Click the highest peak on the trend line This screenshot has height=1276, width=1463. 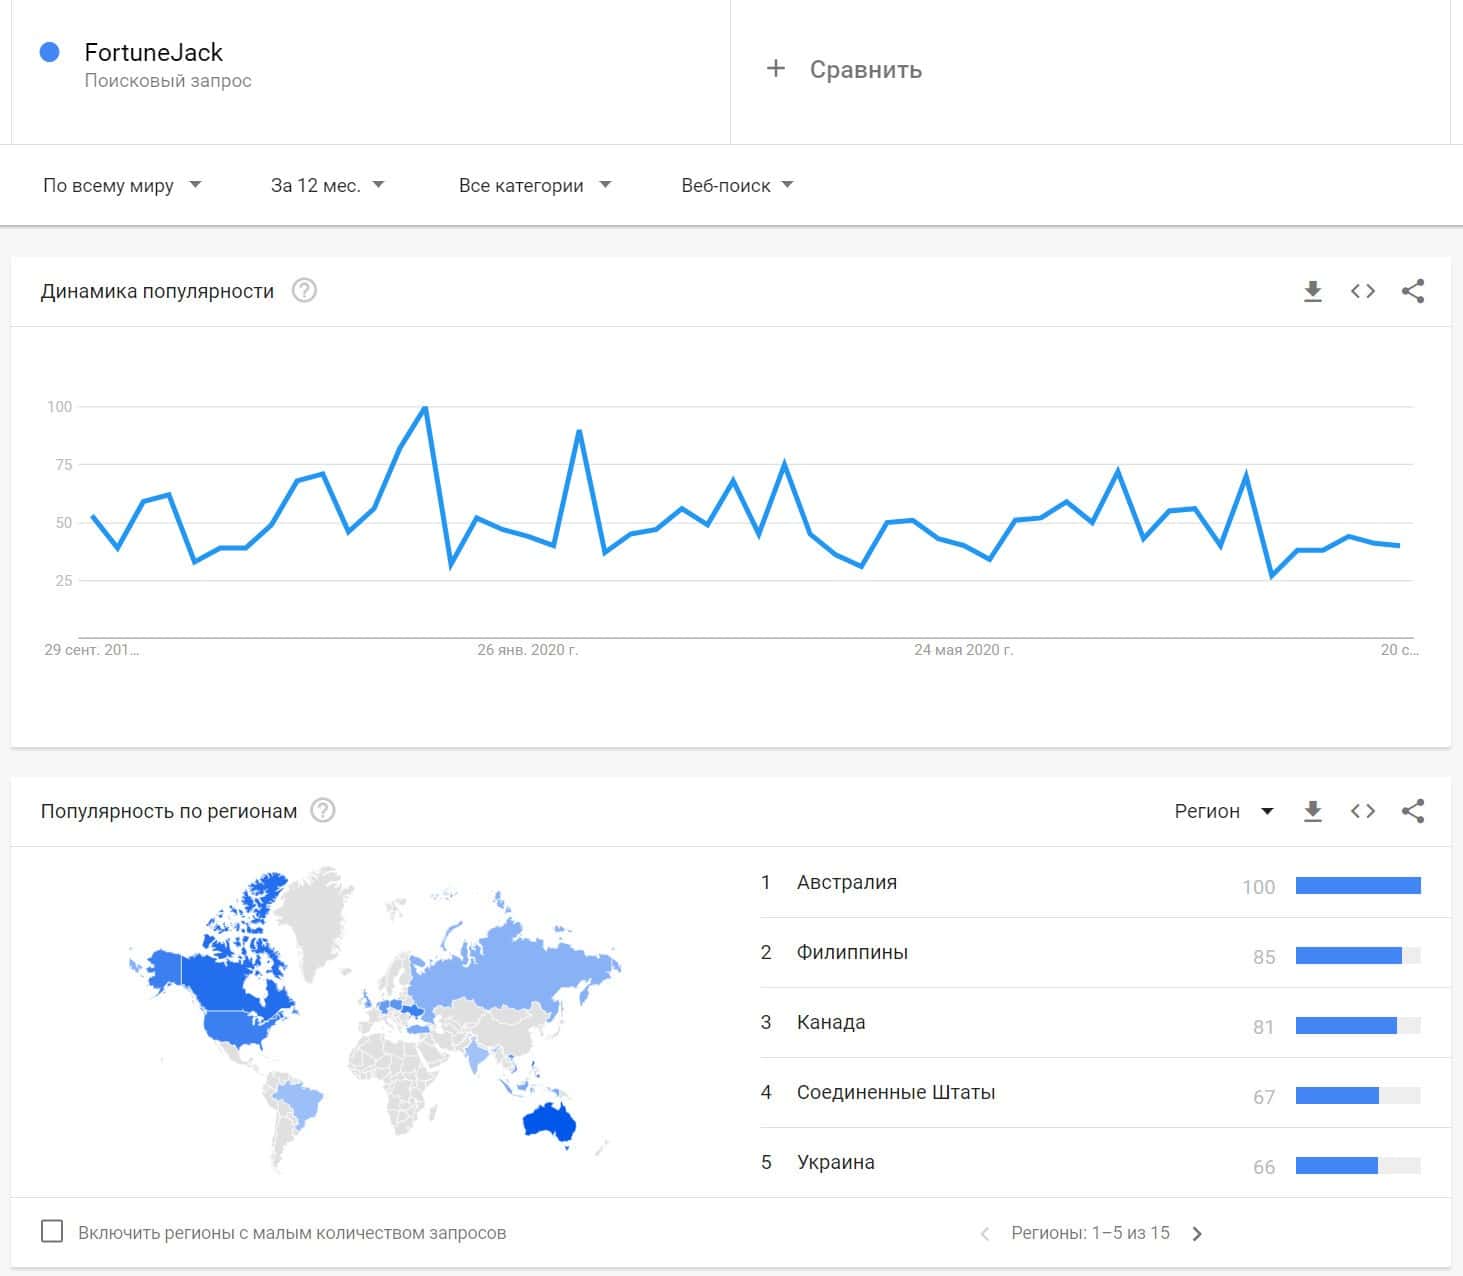(x=426, y=407)
